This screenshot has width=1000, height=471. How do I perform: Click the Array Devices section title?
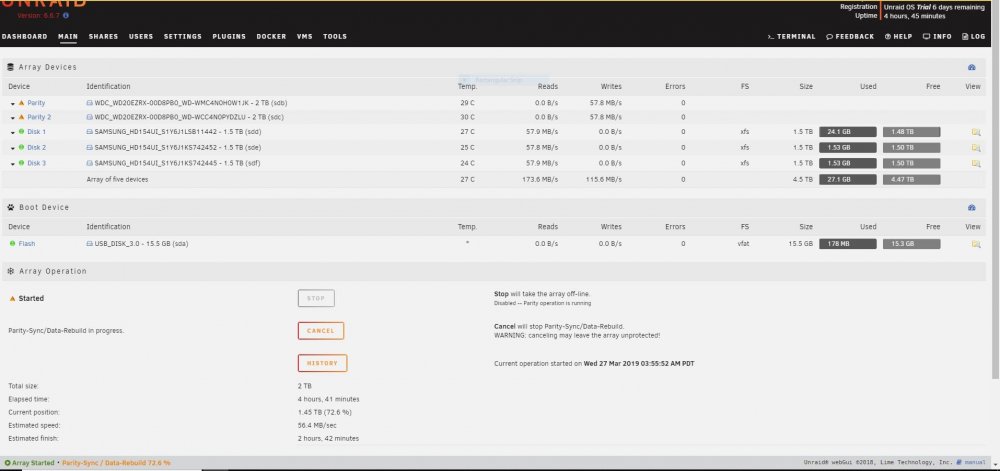(47, 67)
